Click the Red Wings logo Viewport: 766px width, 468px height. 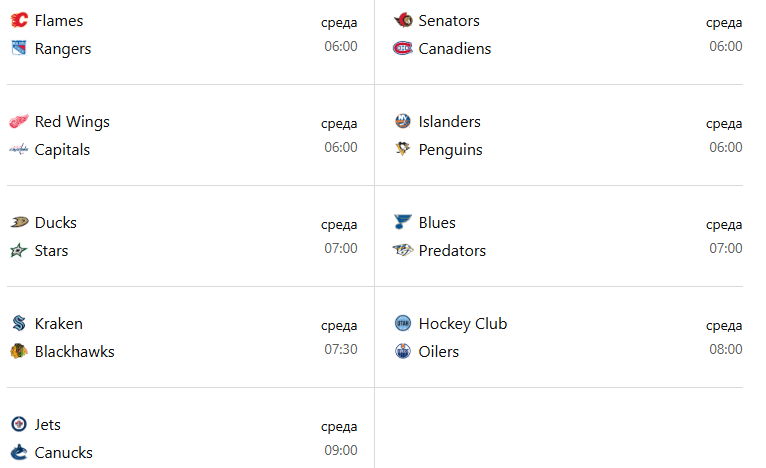point(19,122)
